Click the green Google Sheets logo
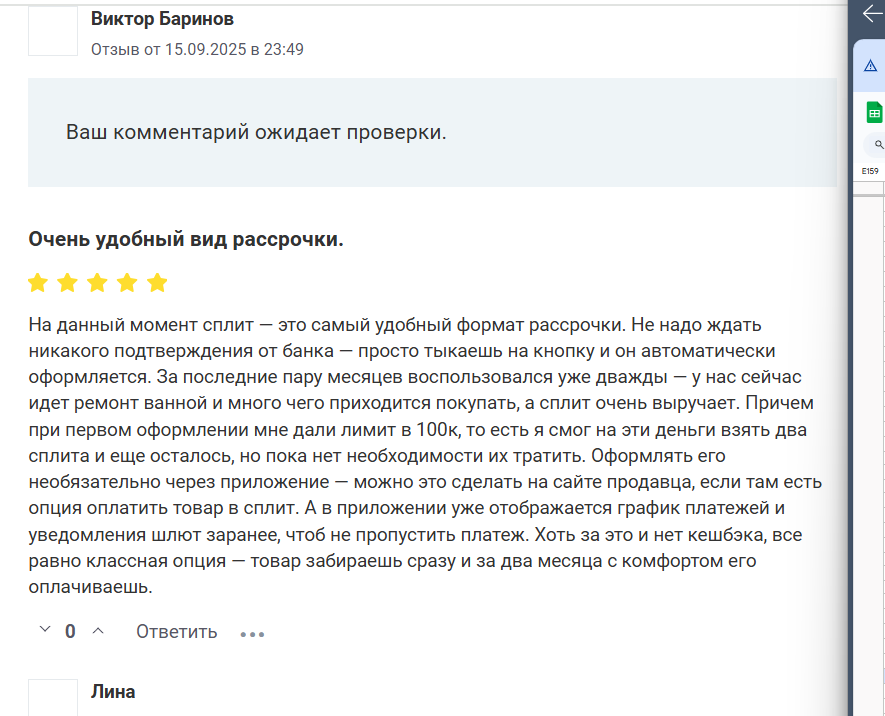 (x=874, y=112)
